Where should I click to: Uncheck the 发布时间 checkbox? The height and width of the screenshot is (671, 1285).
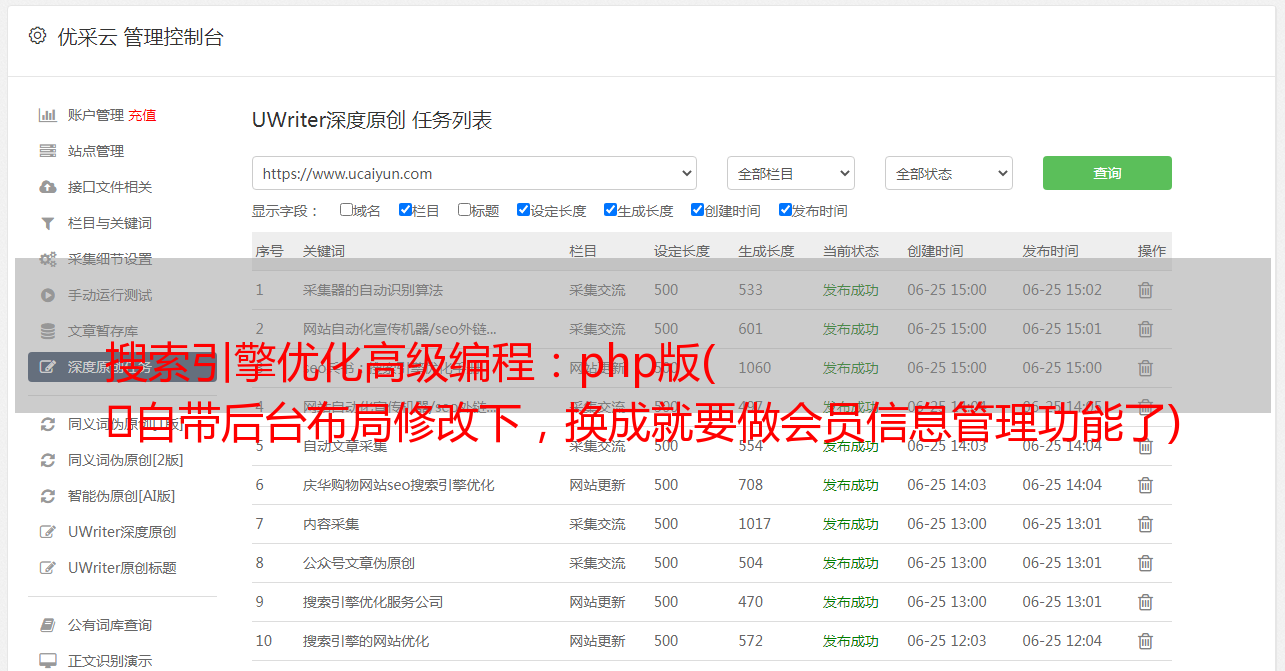(785, 210)
